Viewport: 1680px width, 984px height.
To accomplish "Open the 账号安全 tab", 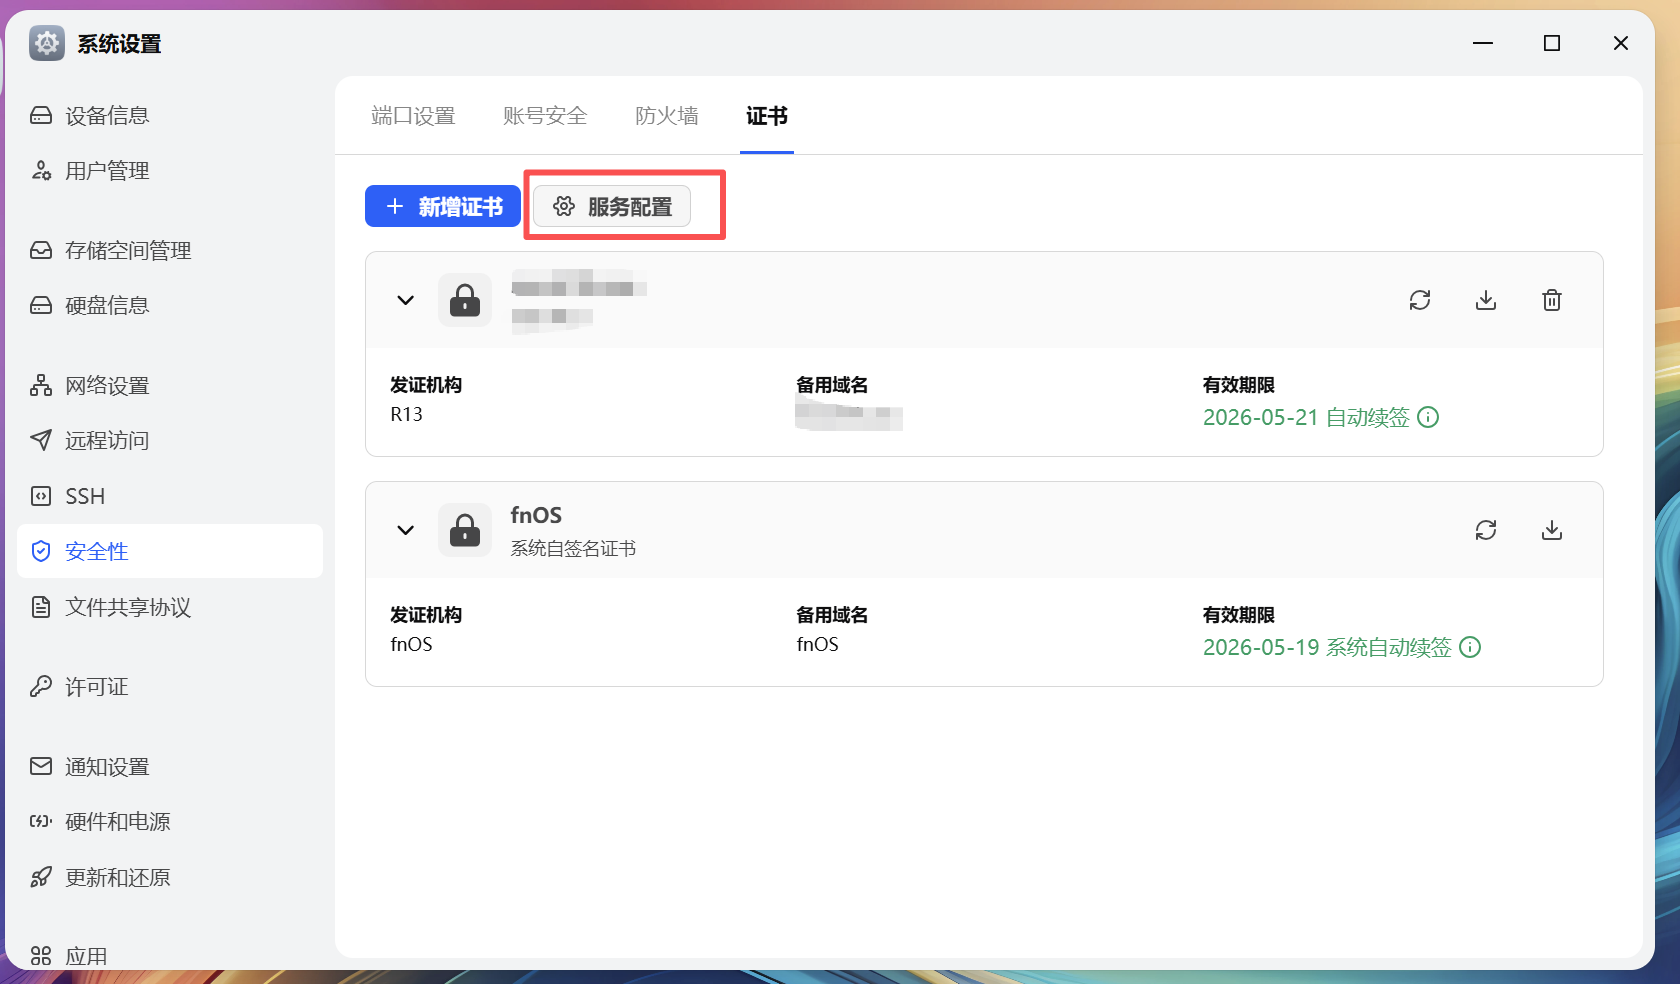I will click(x=545, y=116).
